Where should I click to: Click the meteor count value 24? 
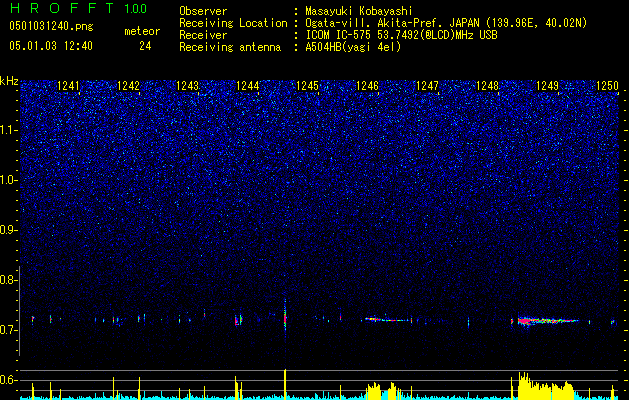coord(145,46)
